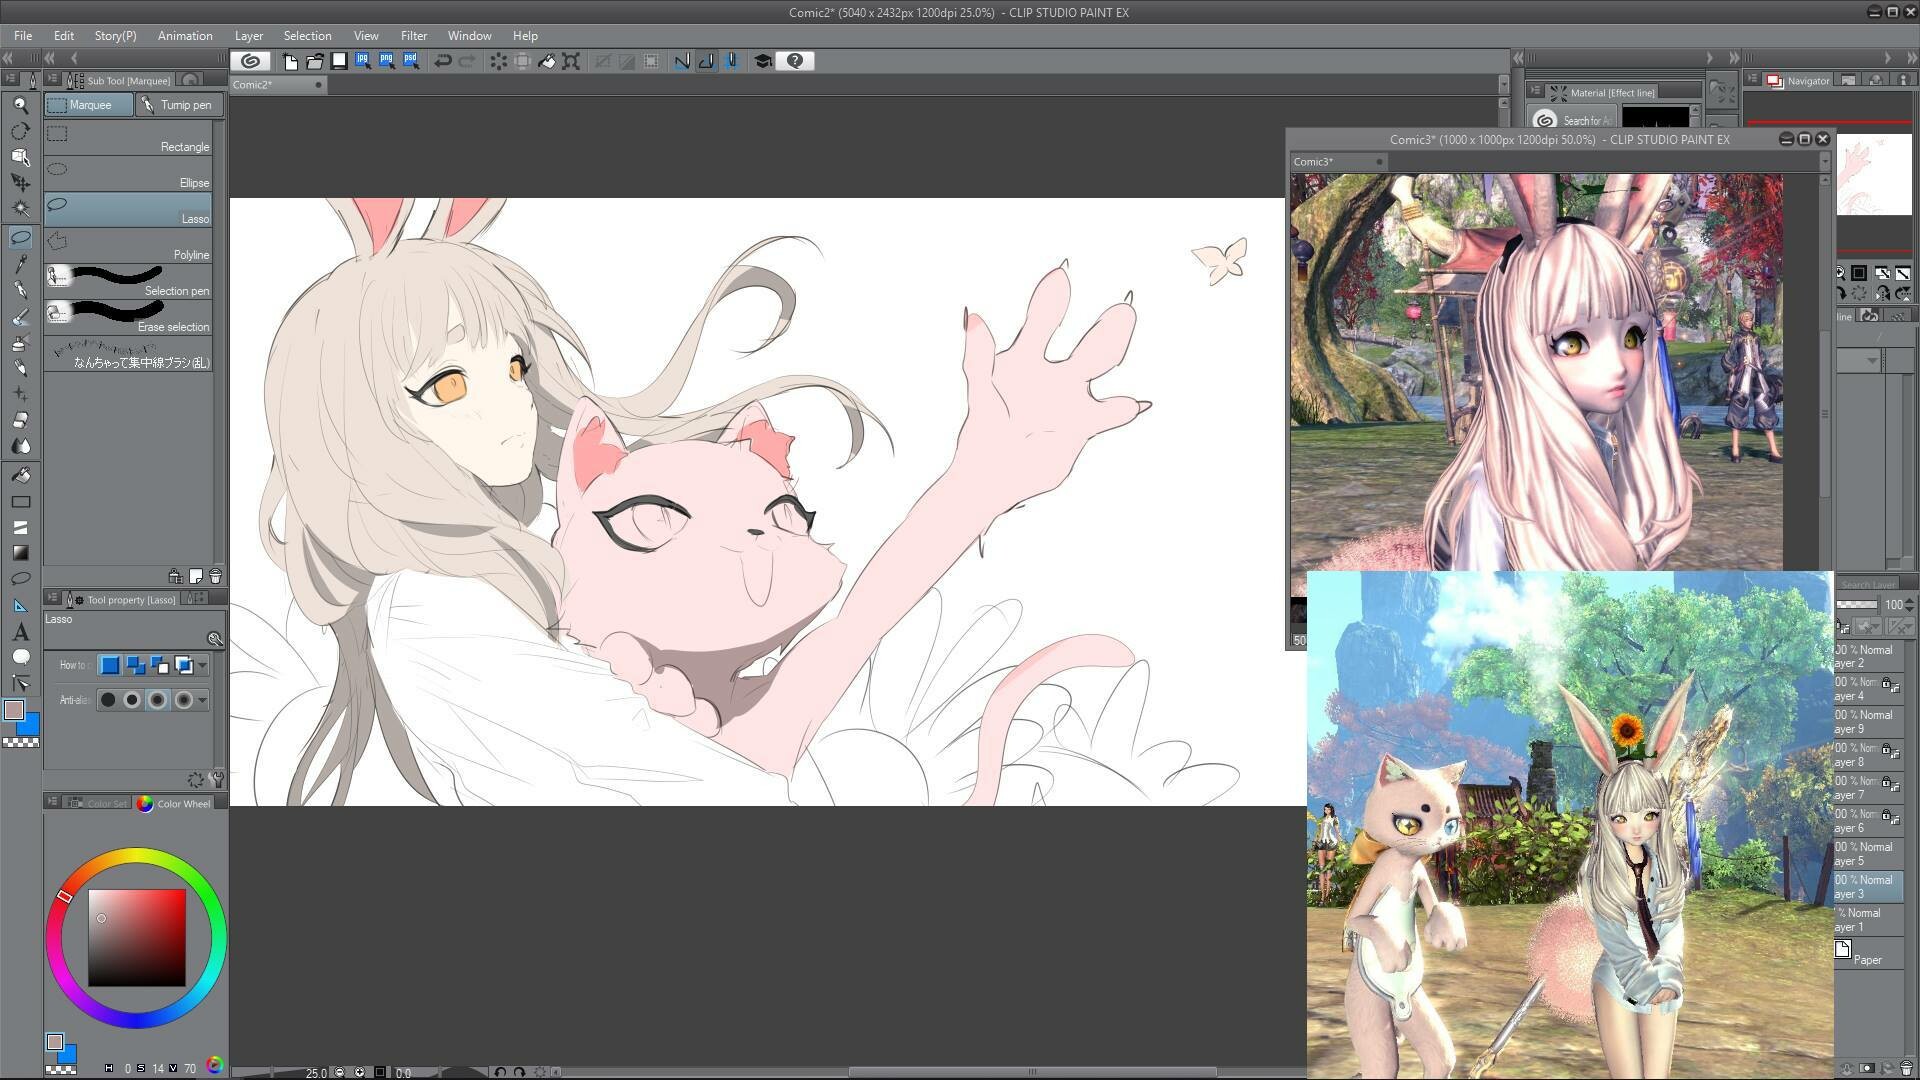Click Export as PSD toolbar icon
The image size is (1920, 1080).
411,61
